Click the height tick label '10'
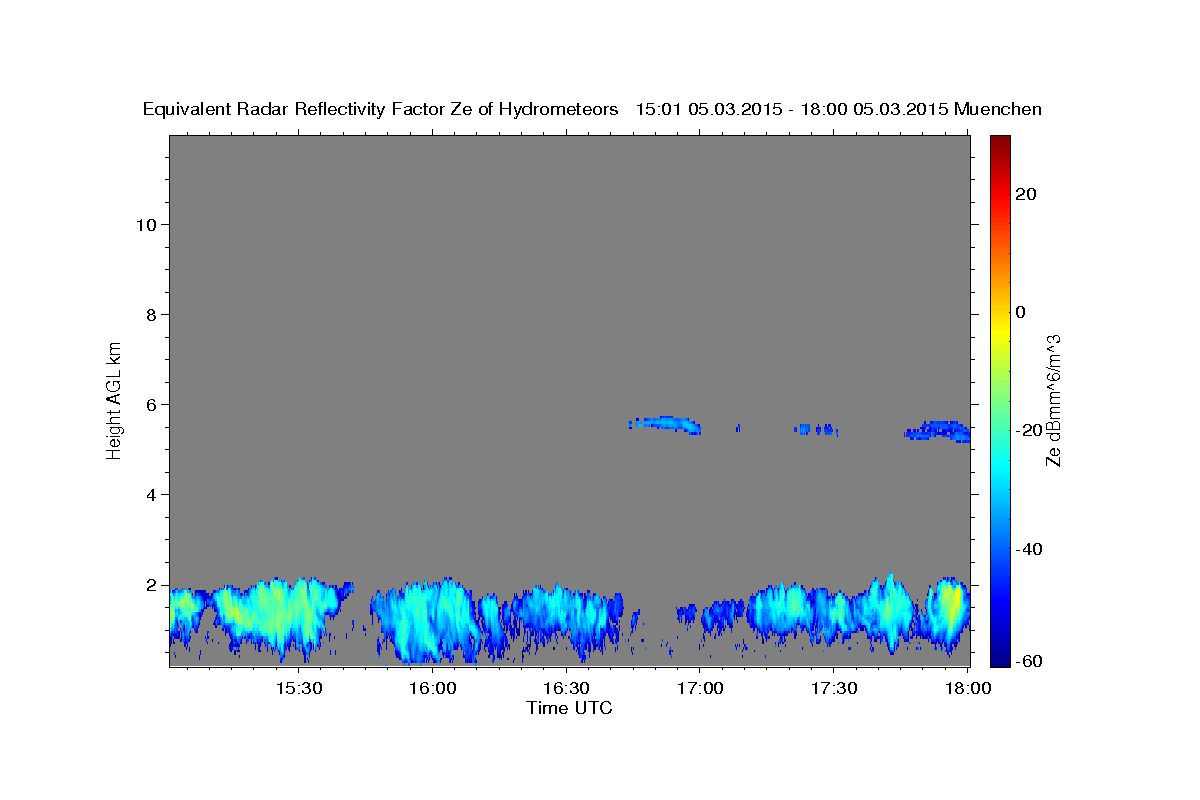Viewport: 1200px width, 800px height. [x=147, y=224]
